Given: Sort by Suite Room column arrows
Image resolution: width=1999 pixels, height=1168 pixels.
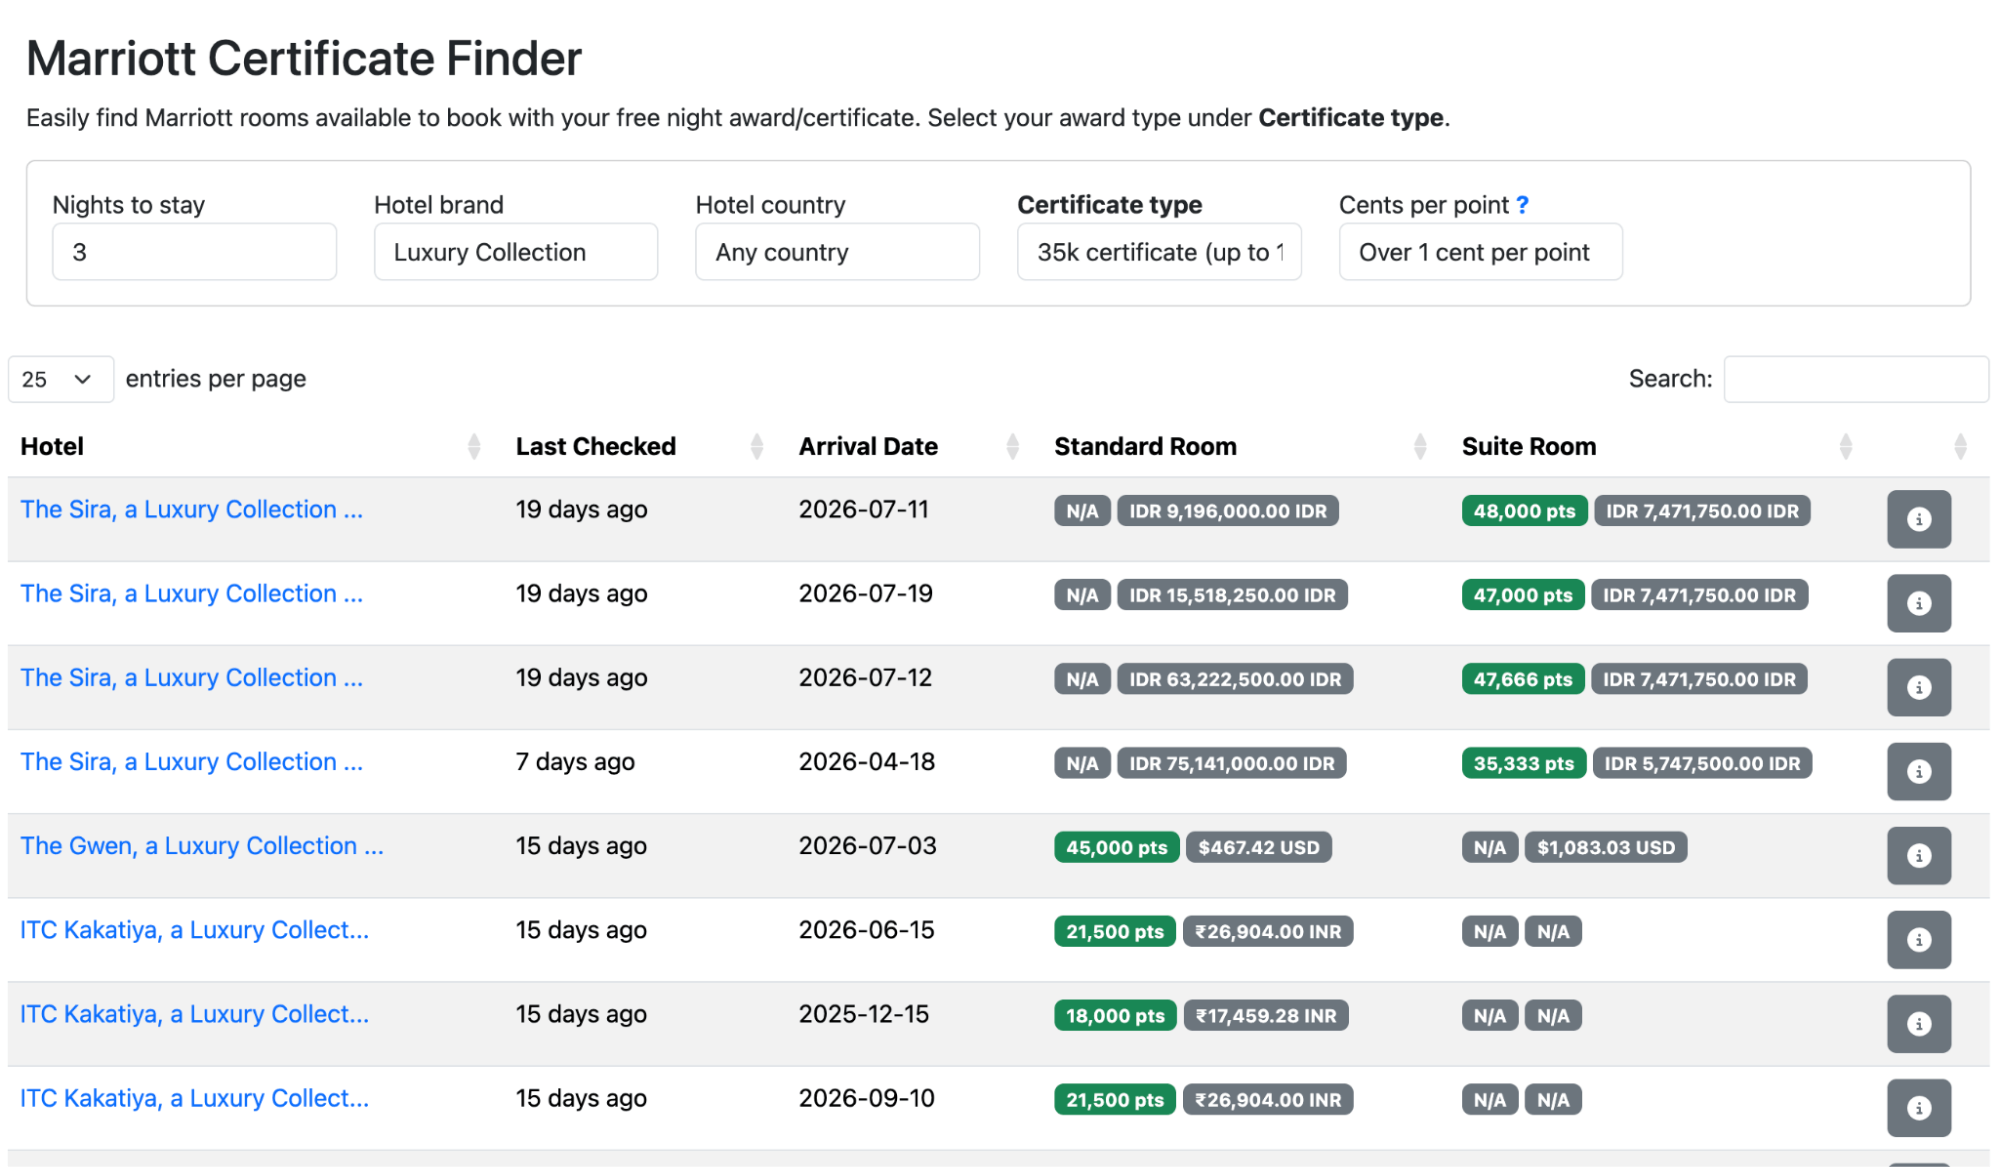Looking at the screenshot, I should (x=1845, y=446).
